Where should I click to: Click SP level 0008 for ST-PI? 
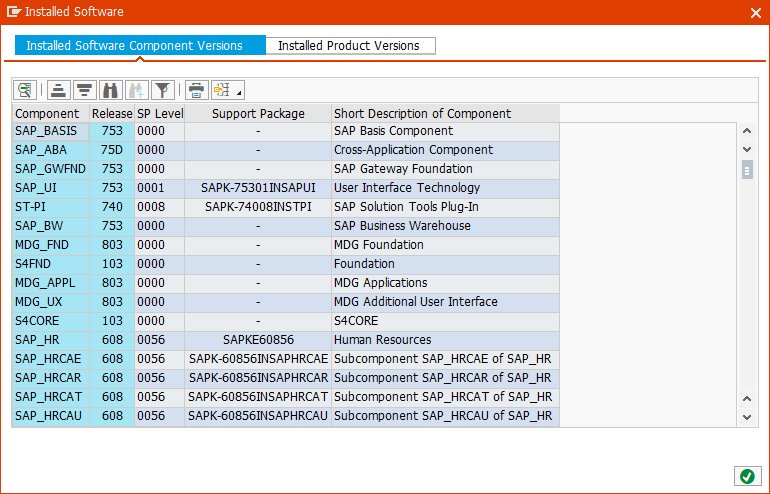[160, 207]
